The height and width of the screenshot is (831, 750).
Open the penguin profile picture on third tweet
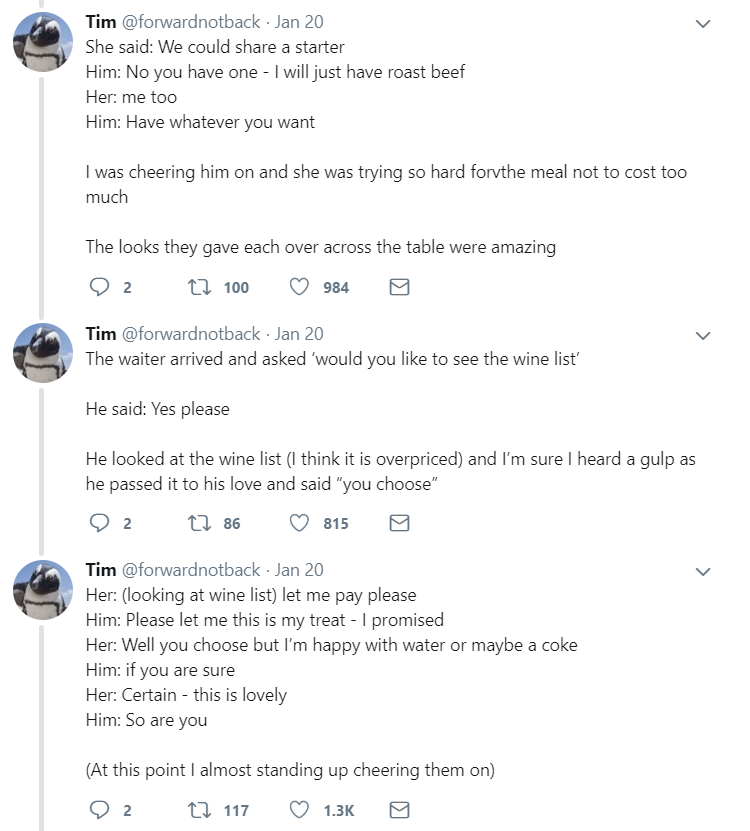[x=42, y=590]
